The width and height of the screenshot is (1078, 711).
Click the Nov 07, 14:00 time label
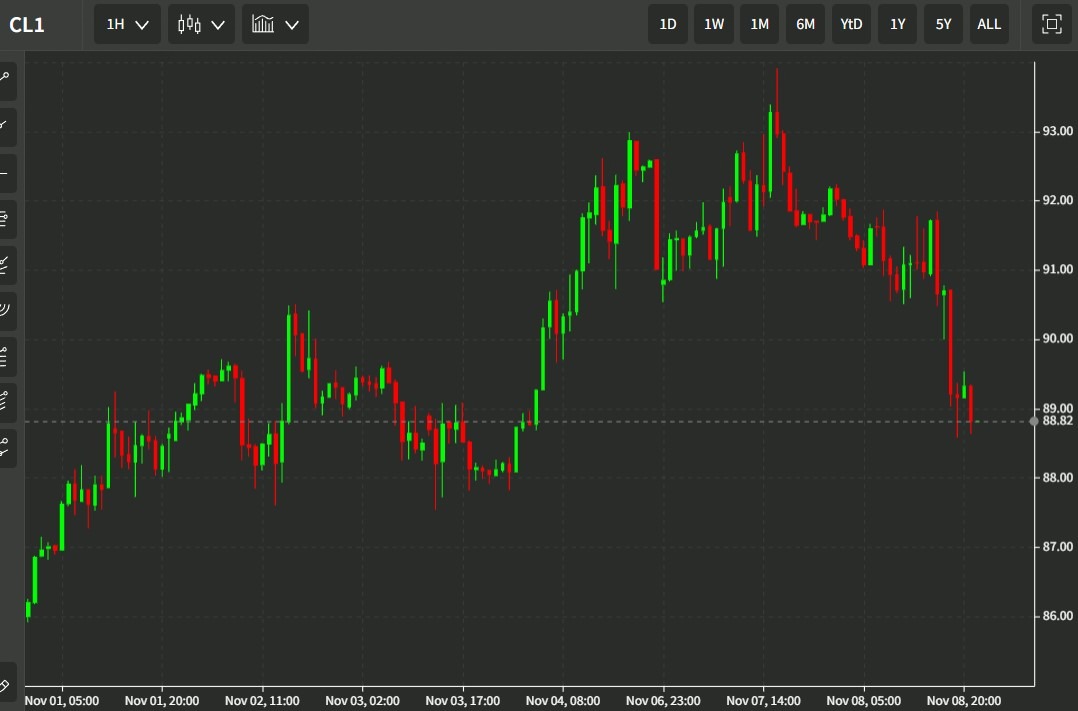click(763, 701)
